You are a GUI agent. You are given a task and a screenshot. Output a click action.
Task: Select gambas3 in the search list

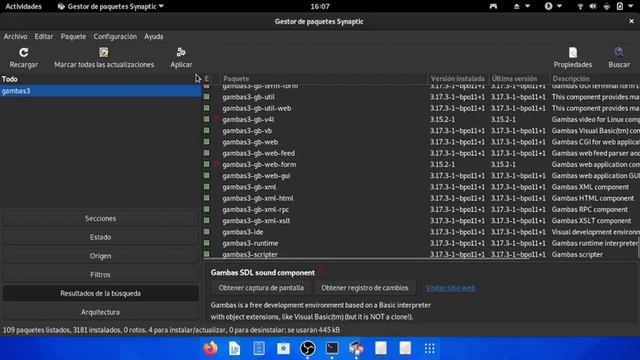pos(100,91)
